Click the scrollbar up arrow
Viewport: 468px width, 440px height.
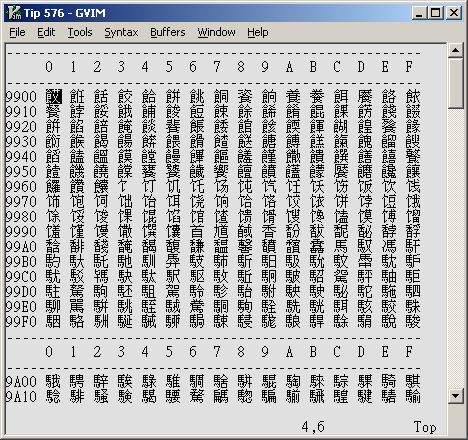pyautogui.click(x=455, y=50)
